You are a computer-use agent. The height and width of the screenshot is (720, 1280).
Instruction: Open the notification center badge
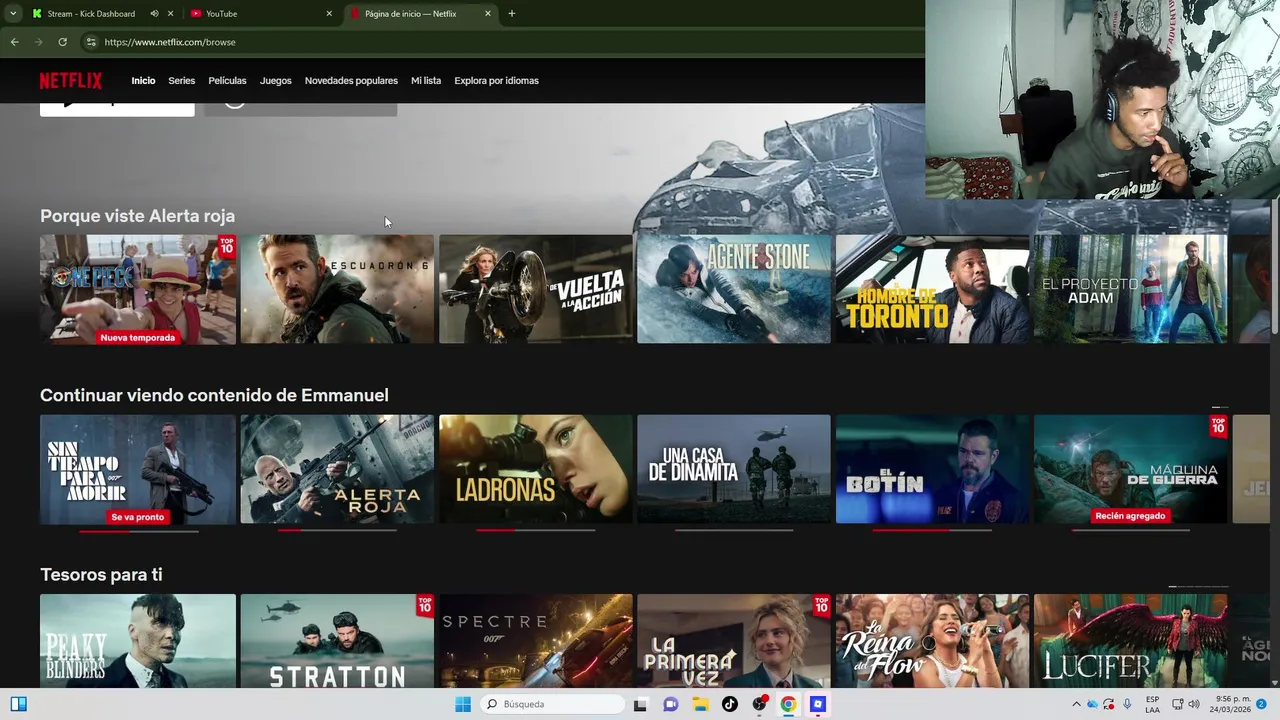click(1261, 704)
